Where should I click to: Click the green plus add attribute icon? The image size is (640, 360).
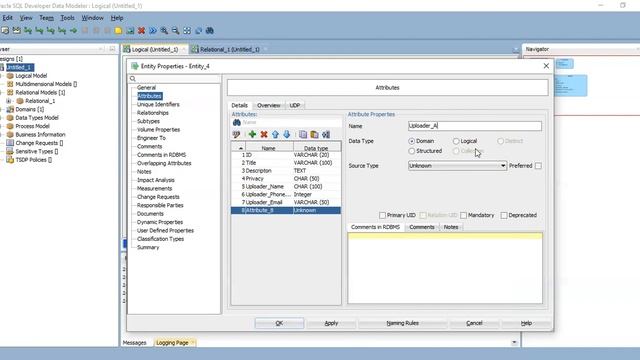[252, 134]
